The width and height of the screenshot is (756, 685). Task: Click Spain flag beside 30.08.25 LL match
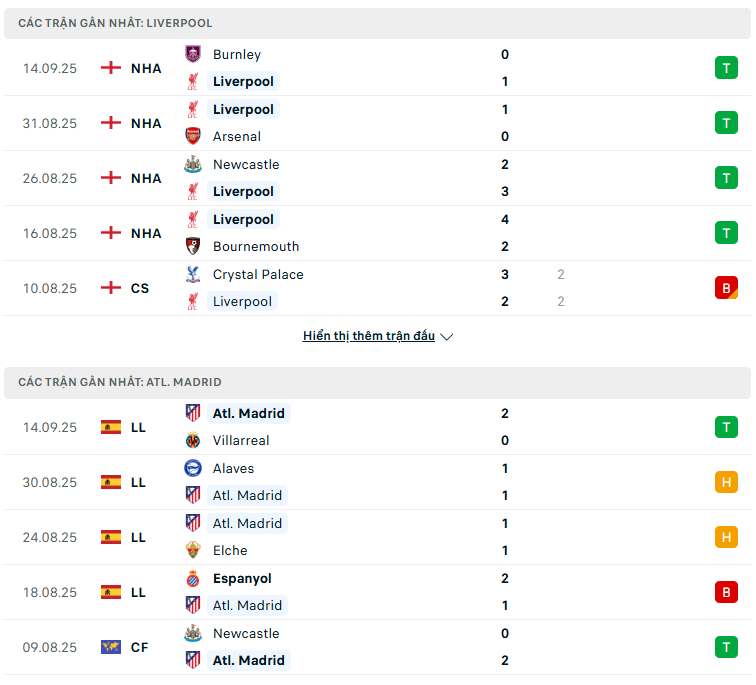111,483
